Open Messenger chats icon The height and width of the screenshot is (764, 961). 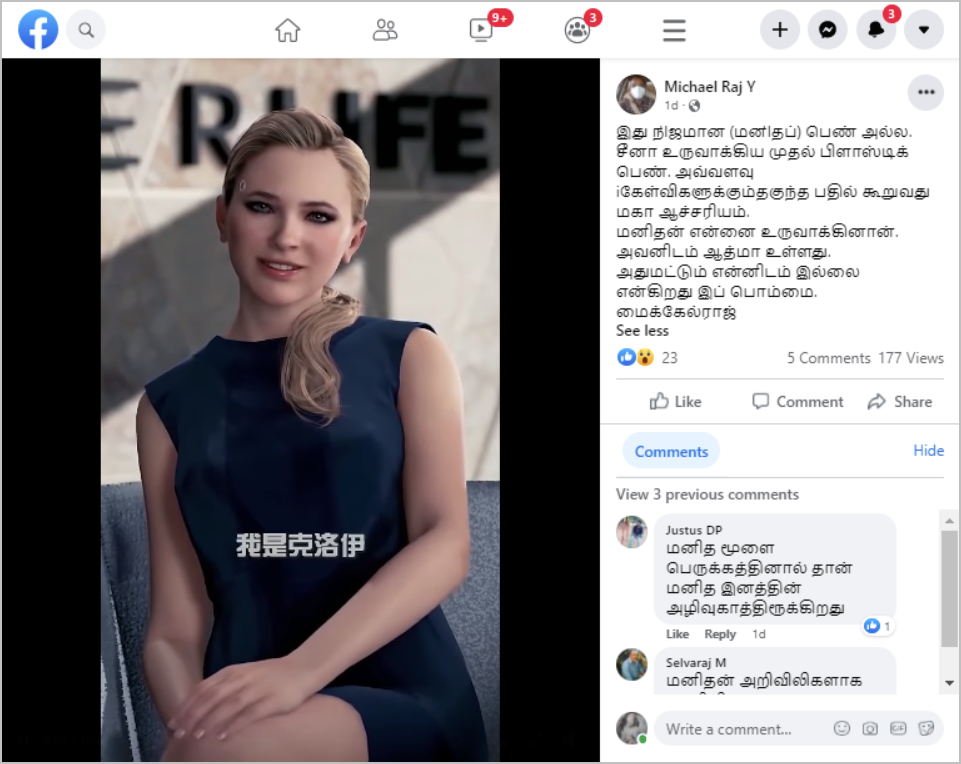827,29
